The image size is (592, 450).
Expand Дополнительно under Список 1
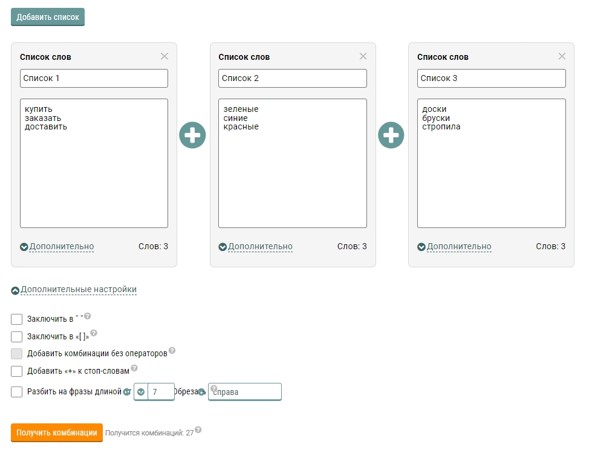point(57,247)
